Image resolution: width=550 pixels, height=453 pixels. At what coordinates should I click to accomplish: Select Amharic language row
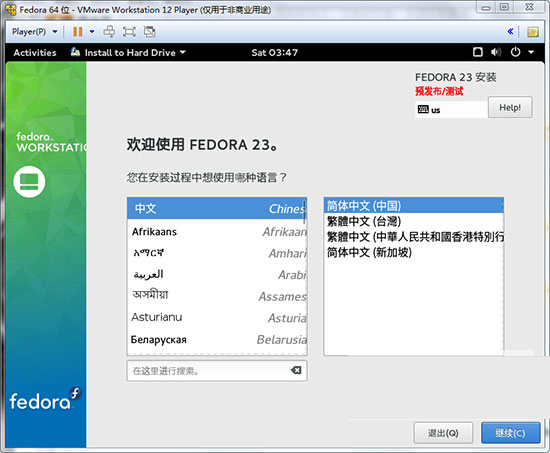(x=217, y=253)
